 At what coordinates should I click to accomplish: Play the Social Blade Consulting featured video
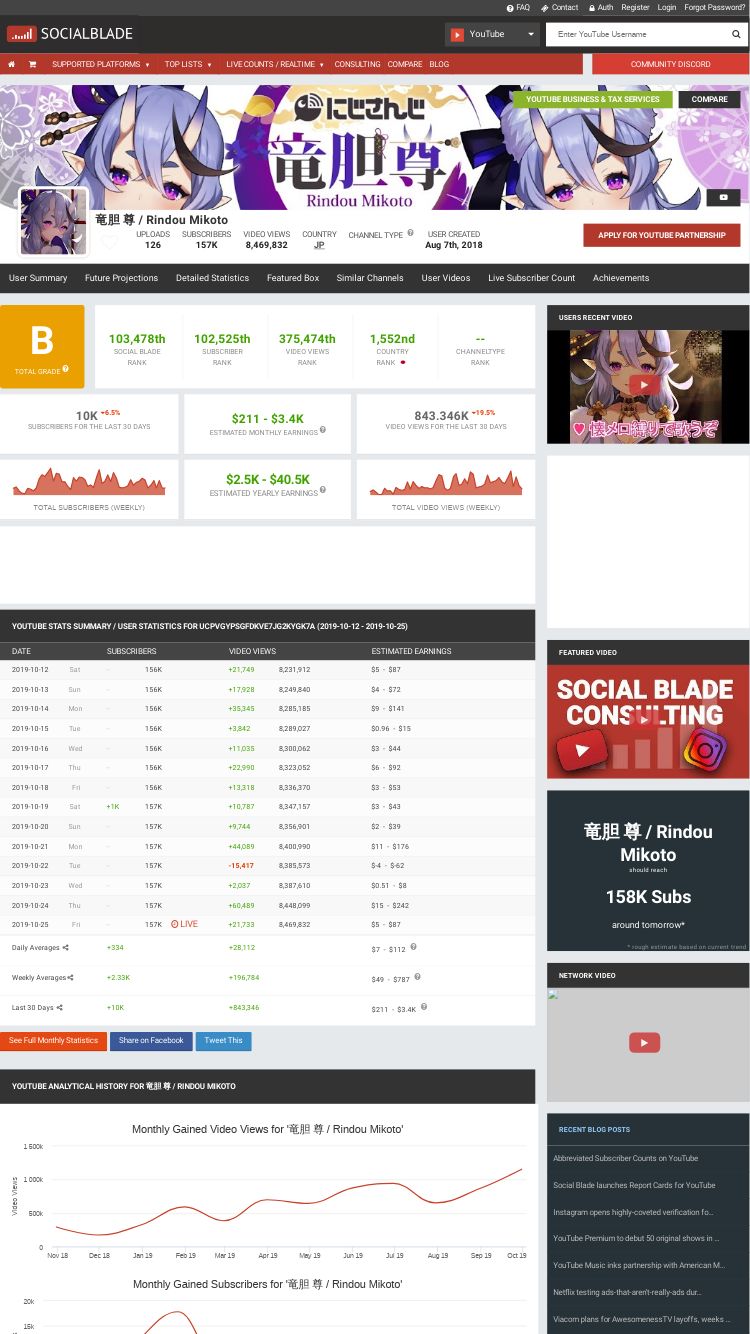(x=644, y=720)
